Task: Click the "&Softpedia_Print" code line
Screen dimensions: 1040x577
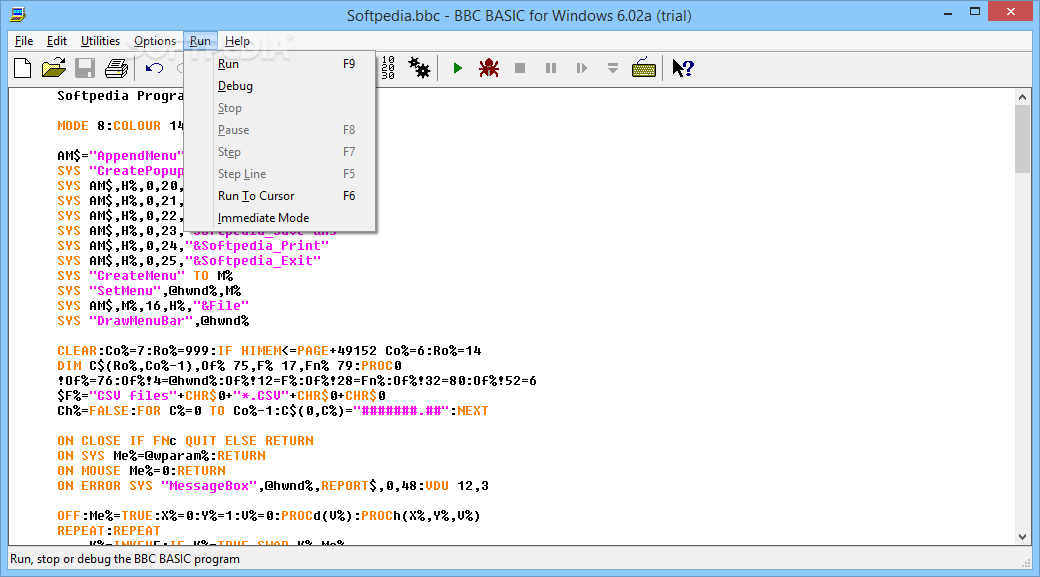Action: click(193, 246)
